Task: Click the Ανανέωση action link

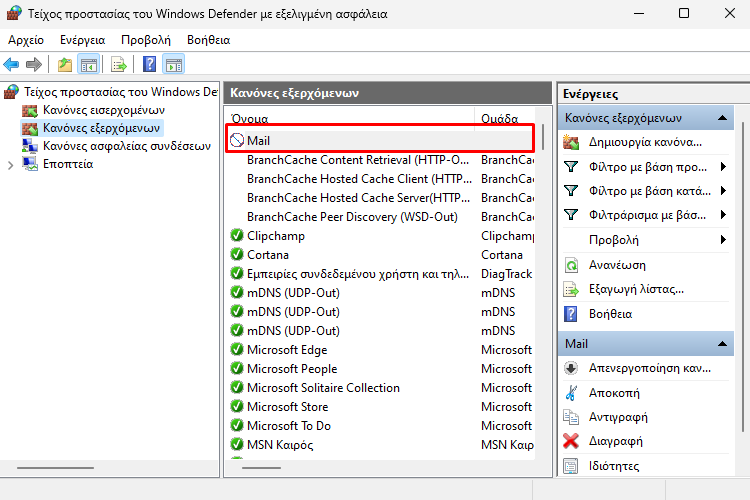Action: coord(617,265)
